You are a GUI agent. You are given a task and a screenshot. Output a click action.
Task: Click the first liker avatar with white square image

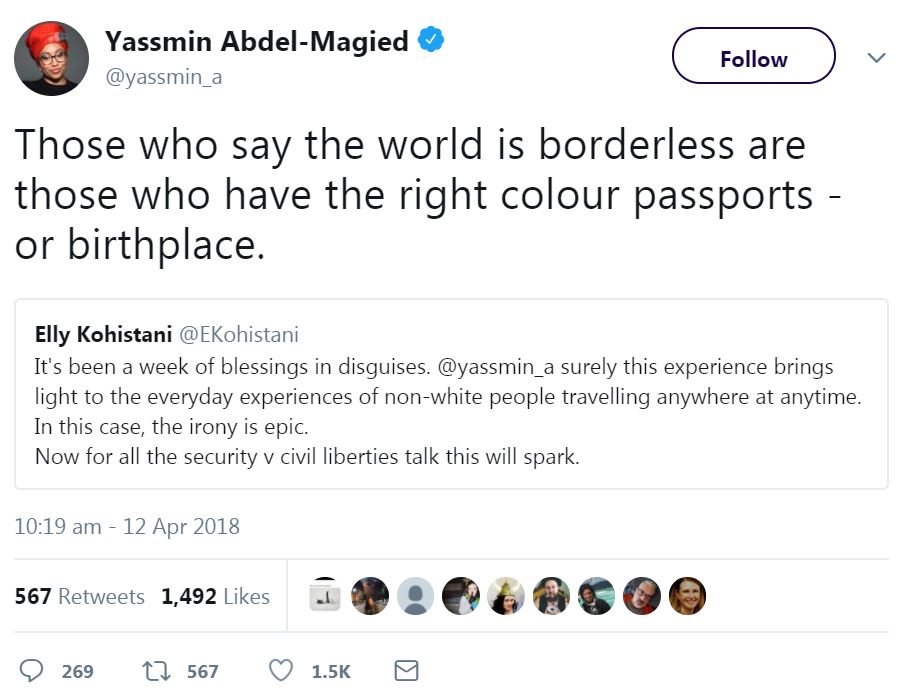tap(325, 596)
